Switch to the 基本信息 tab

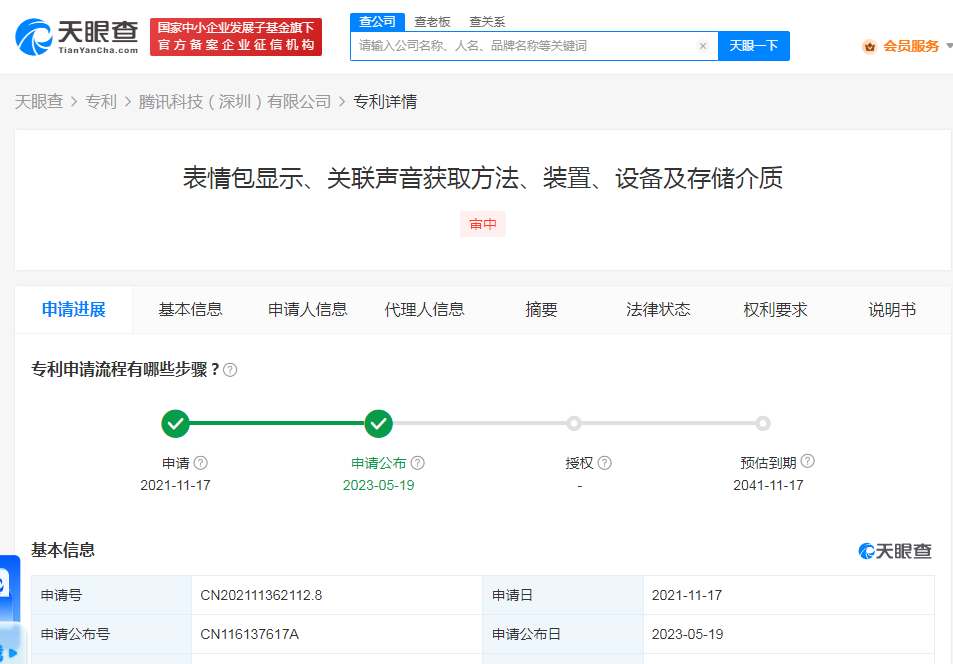pyautogui.click(x=190, y=310)
